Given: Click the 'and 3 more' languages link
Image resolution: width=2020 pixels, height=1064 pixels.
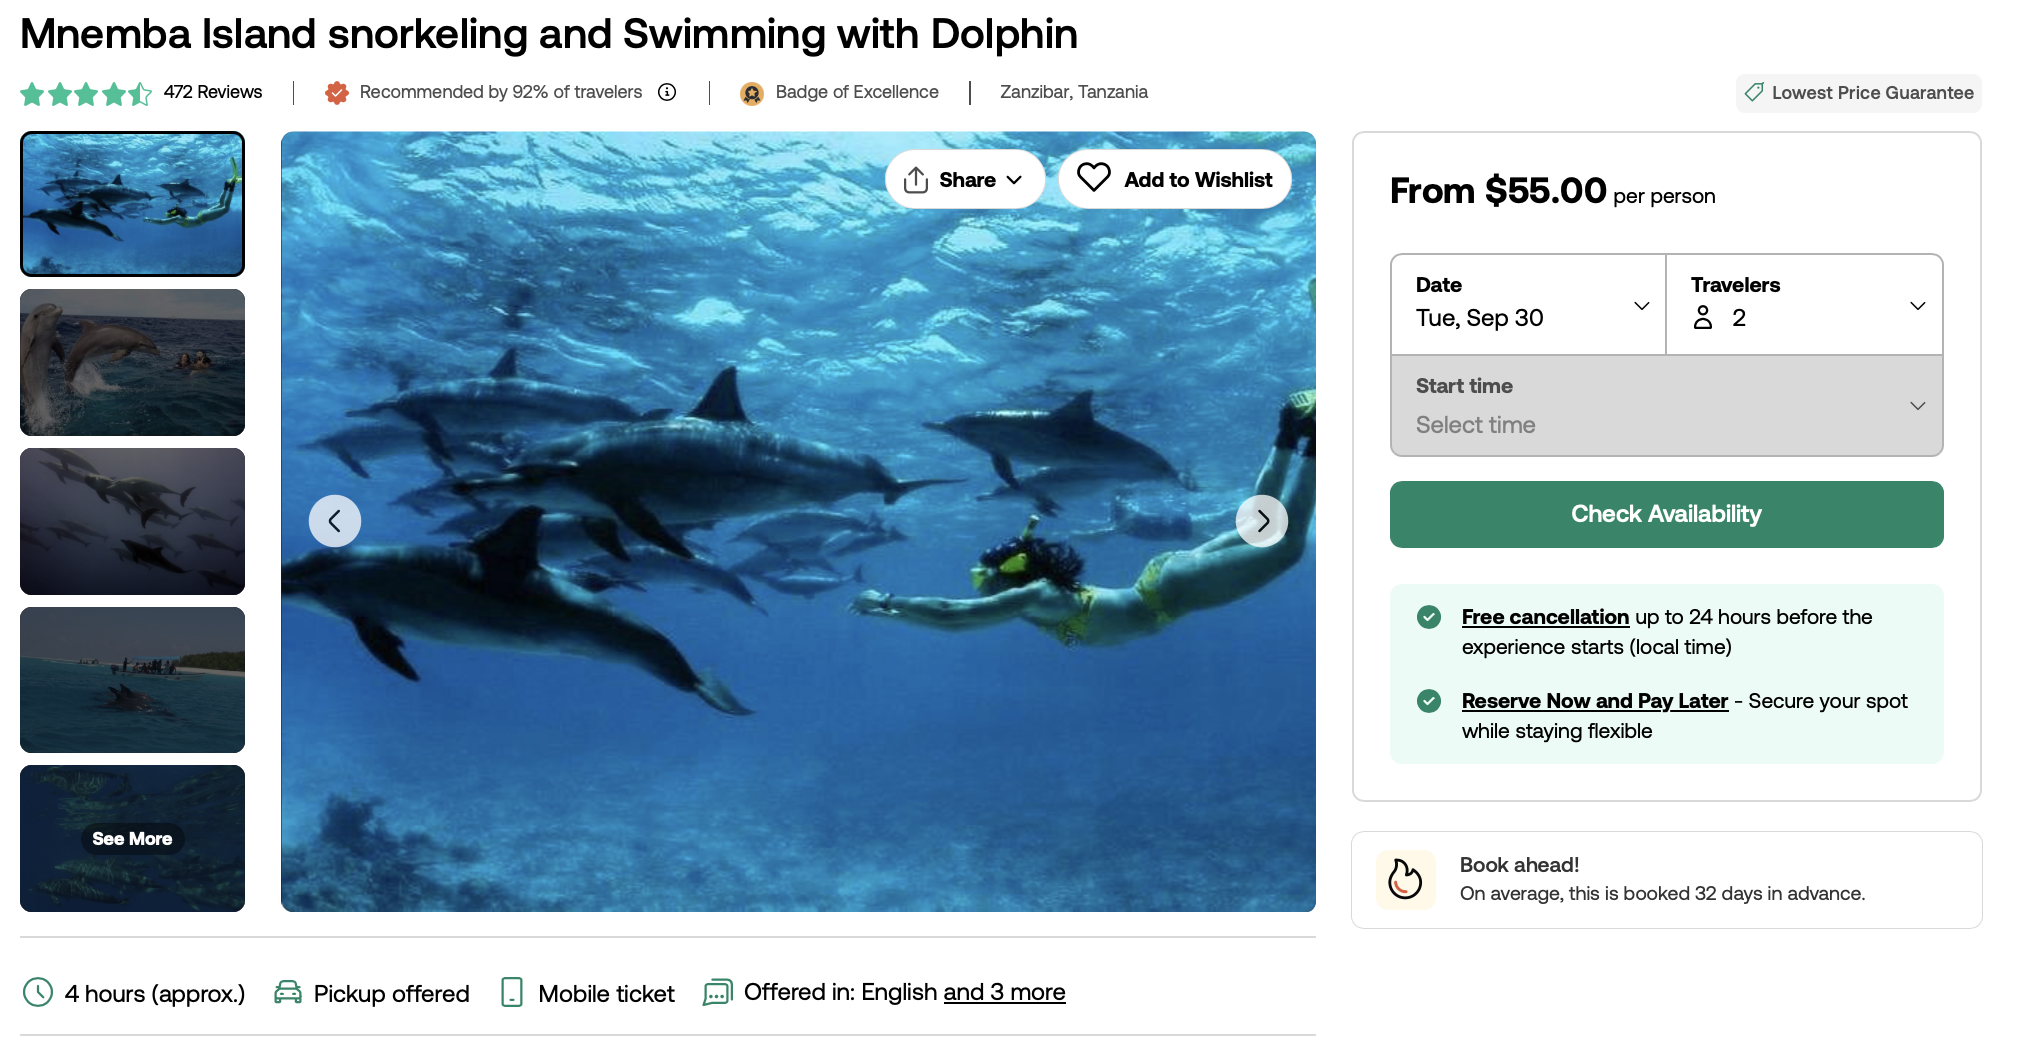Looking at the screenshot, I should [x=1004, y=992].
